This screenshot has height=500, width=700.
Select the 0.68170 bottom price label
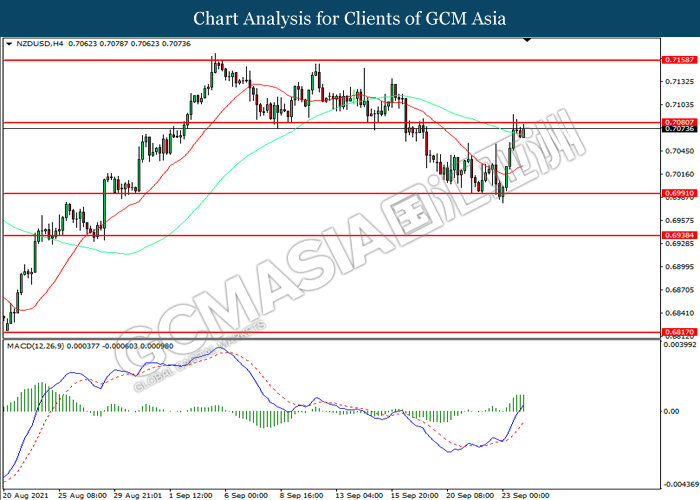point(679,332)
